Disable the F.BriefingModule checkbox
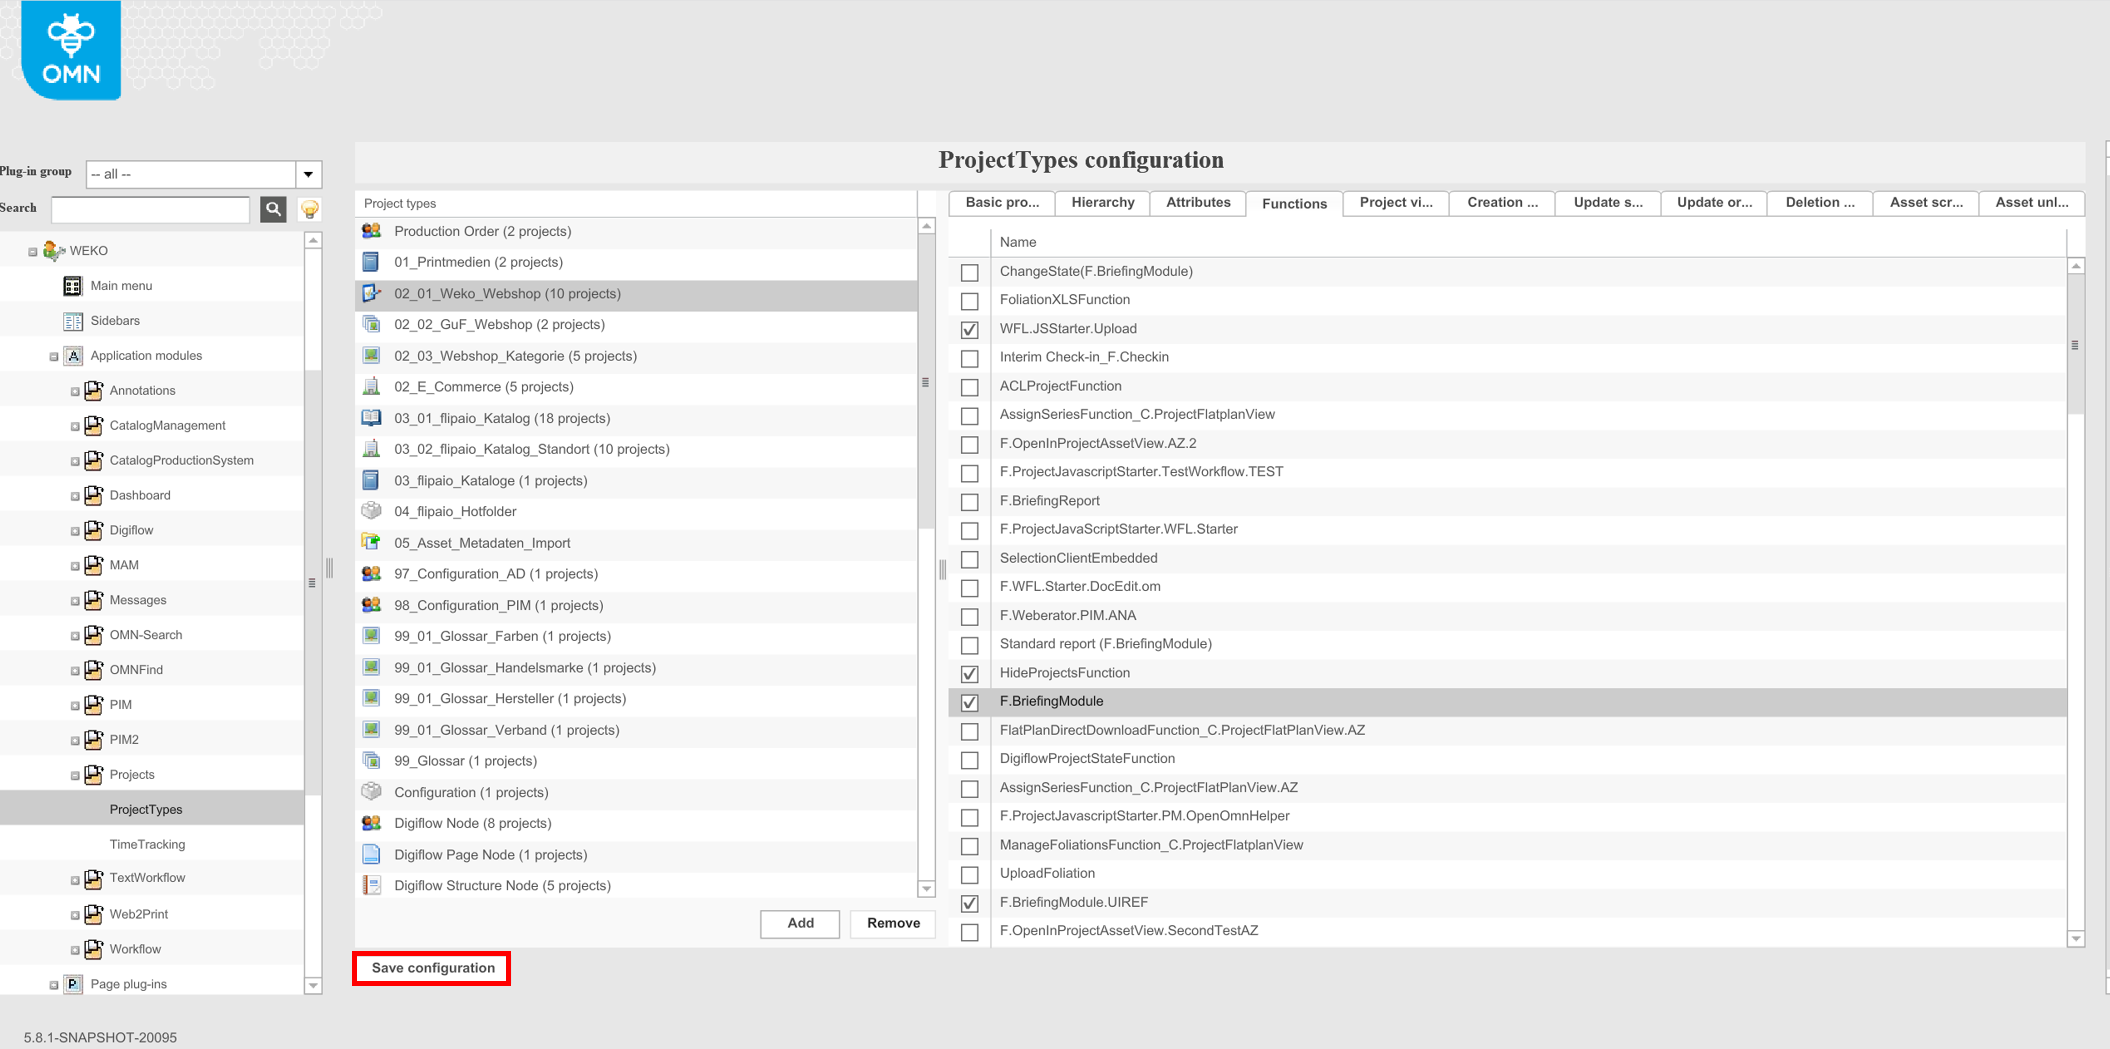 [970, 702]
